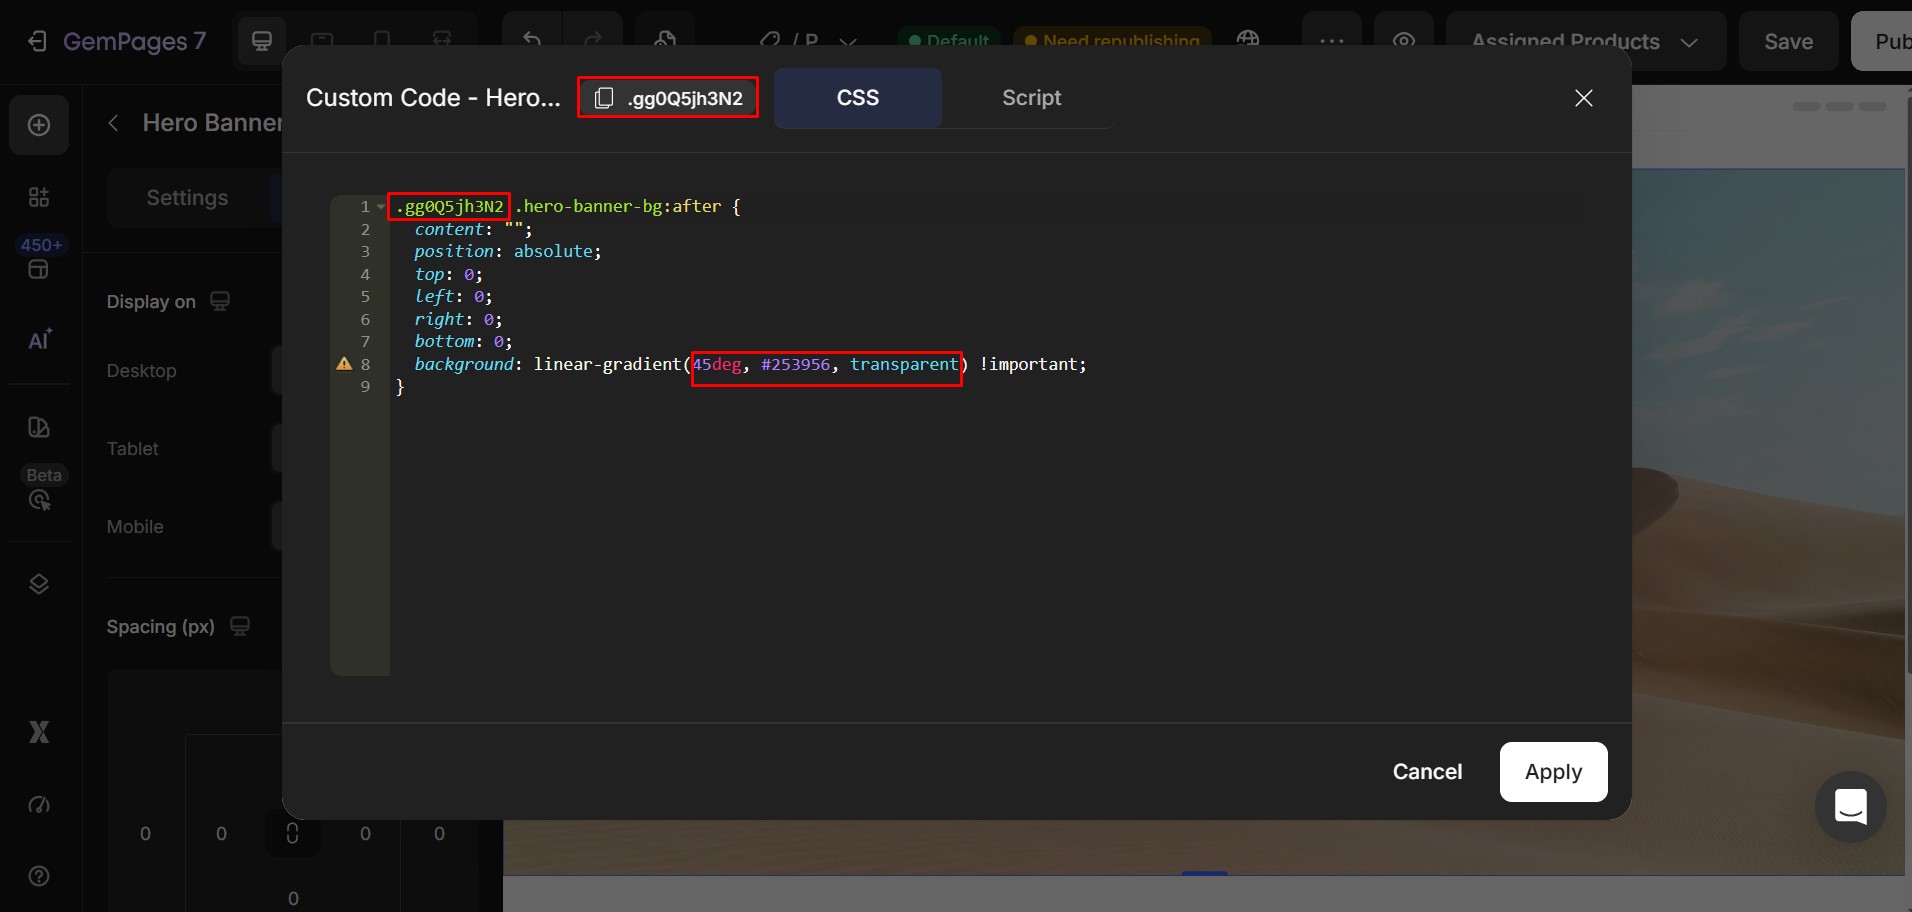Click the .hero-banner-bg:after selector text
Screen dimensions: 1912x912
pos(618,207)
